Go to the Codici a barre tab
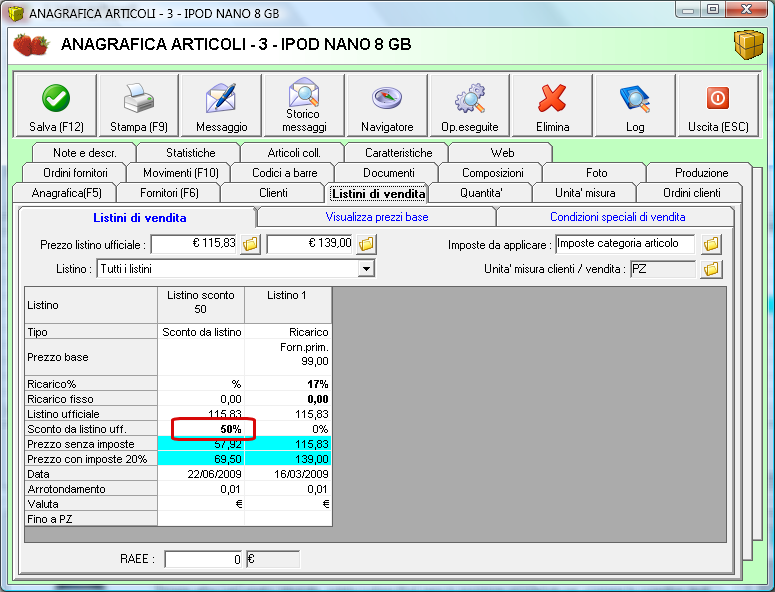This screenshot has width=775, height=592. (285, 173)
